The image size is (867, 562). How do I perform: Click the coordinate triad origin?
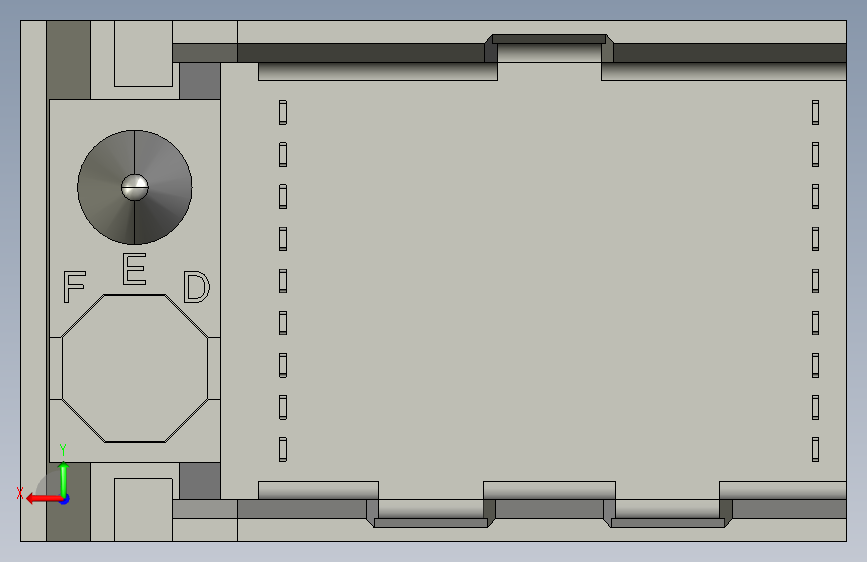(x=64, y=499)
